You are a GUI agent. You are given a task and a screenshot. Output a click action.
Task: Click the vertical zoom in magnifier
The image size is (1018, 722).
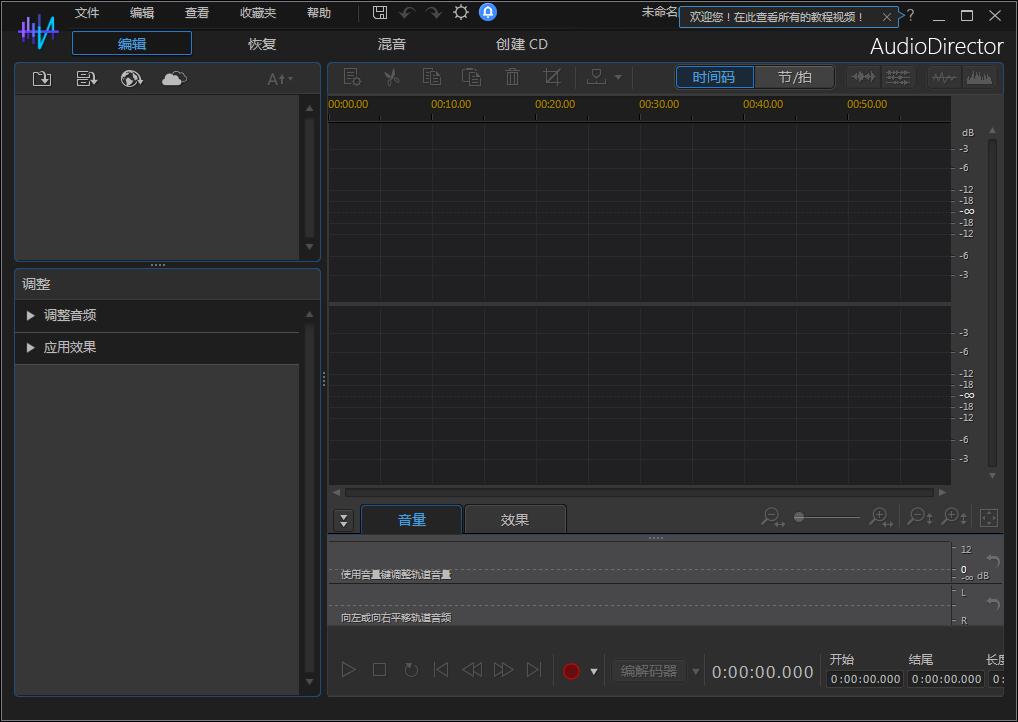click(x=954, y=517)
